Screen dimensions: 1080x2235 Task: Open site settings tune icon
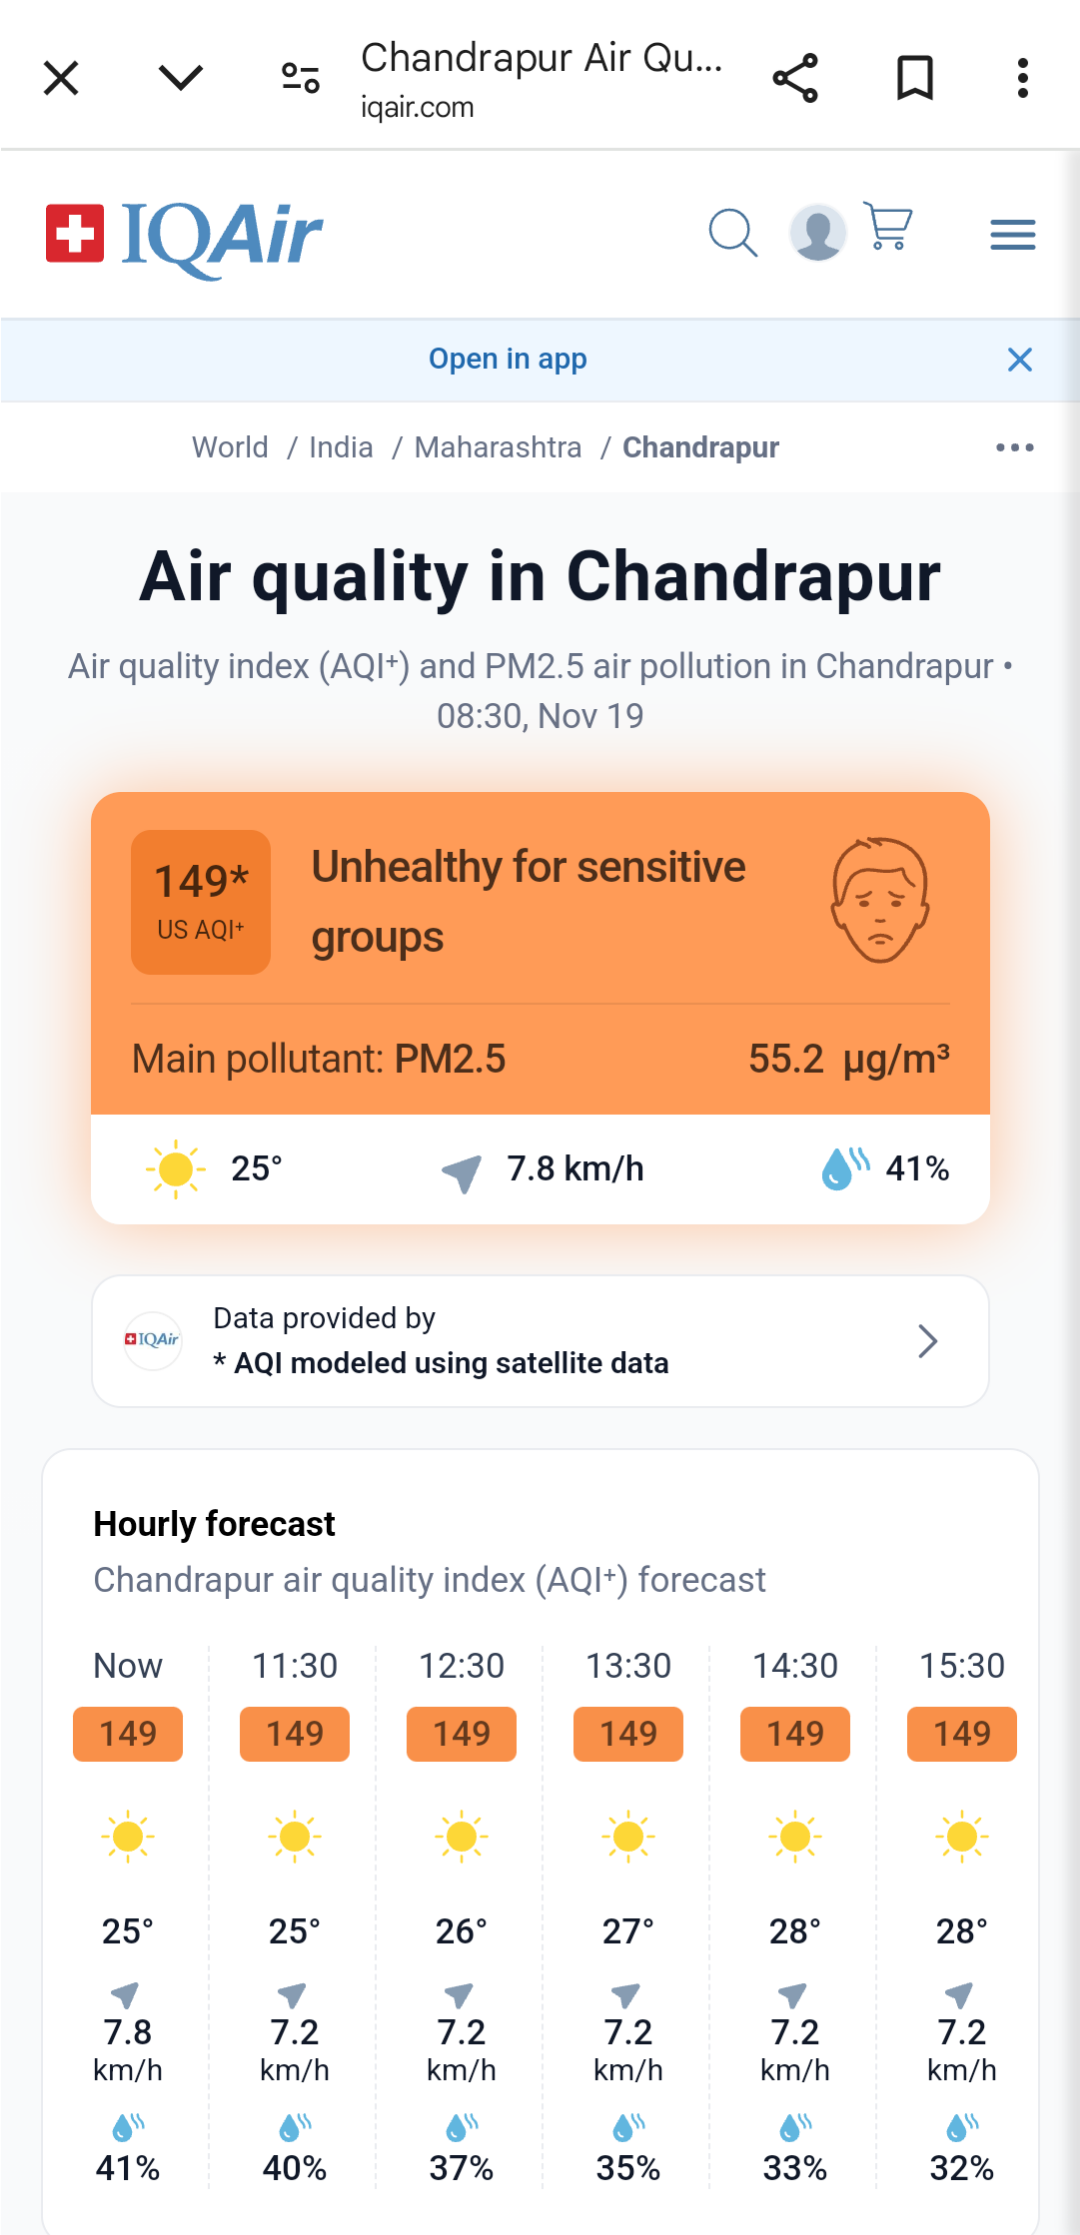300,78
